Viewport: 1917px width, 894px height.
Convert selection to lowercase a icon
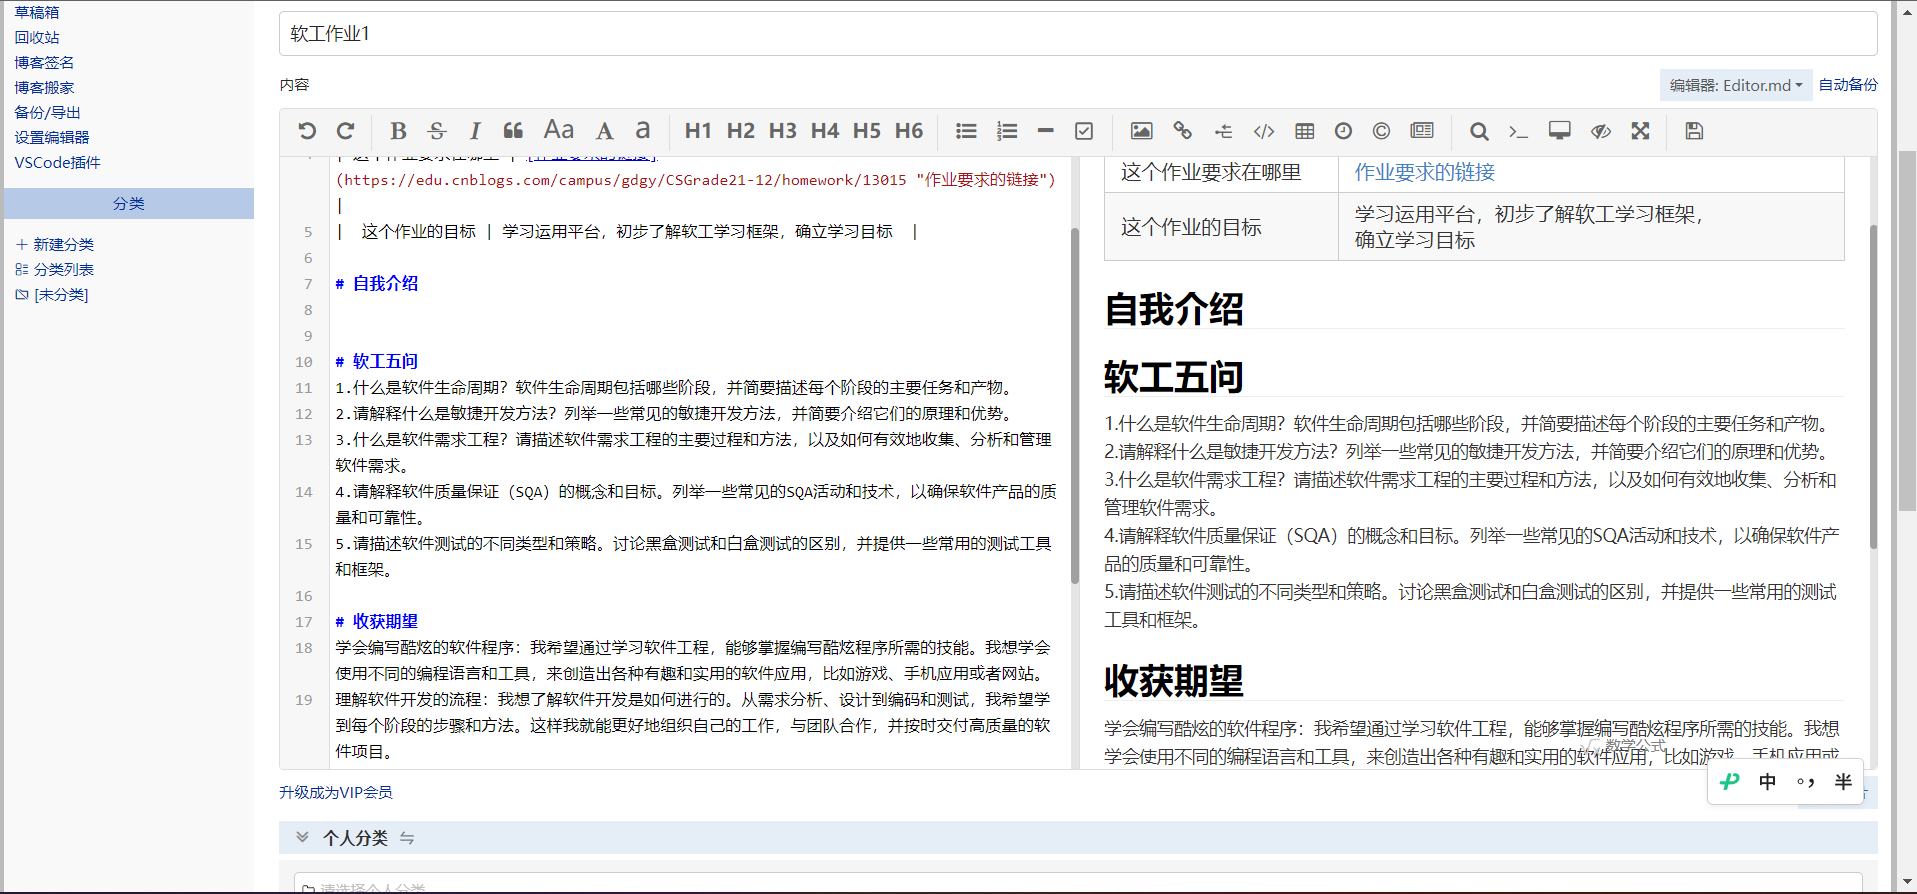[x=643, y=131]
